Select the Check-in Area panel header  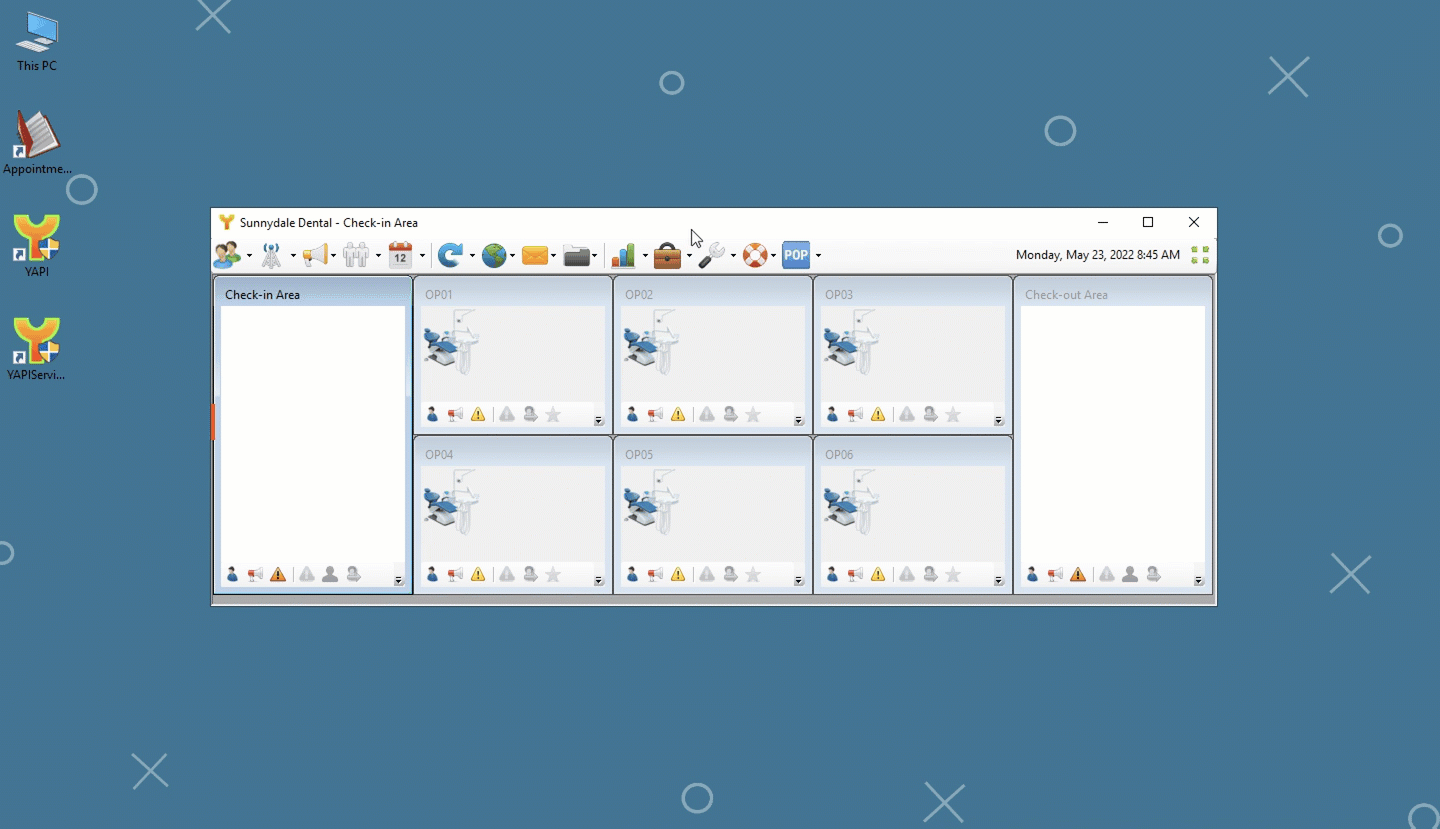(313, 294)
